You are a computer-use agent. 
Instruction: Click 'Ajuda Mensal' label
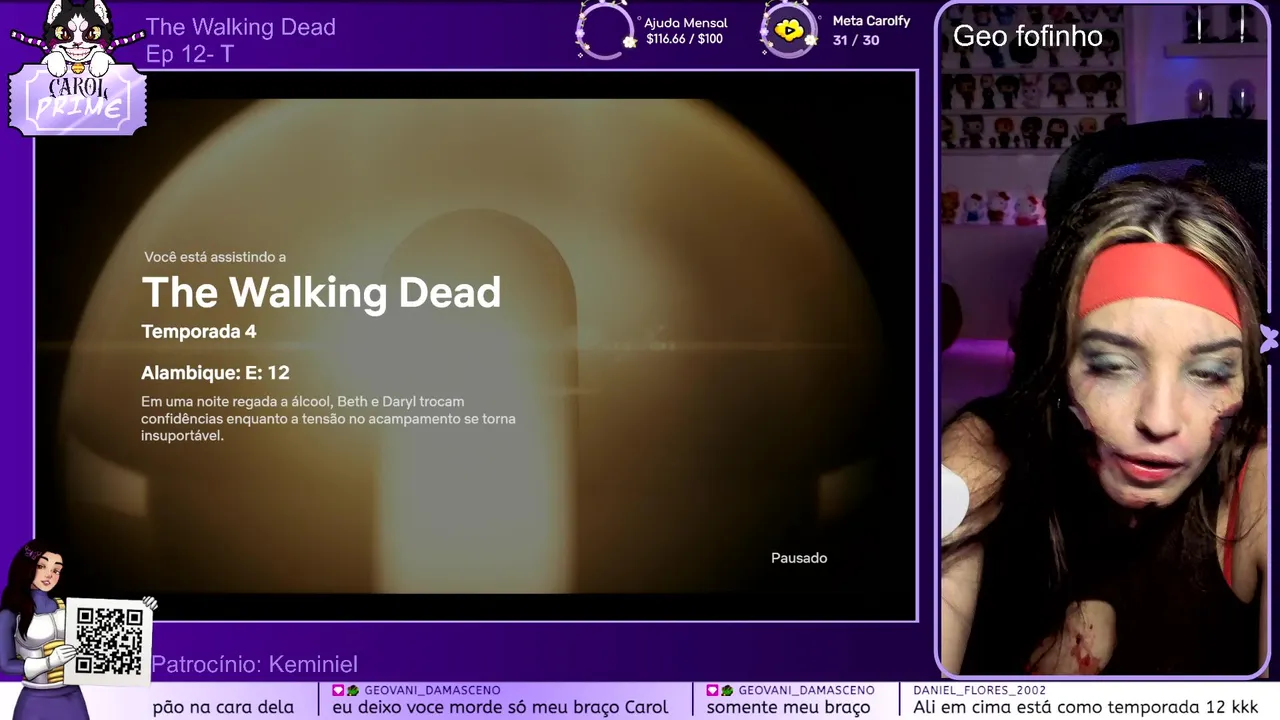click(686, 23)
